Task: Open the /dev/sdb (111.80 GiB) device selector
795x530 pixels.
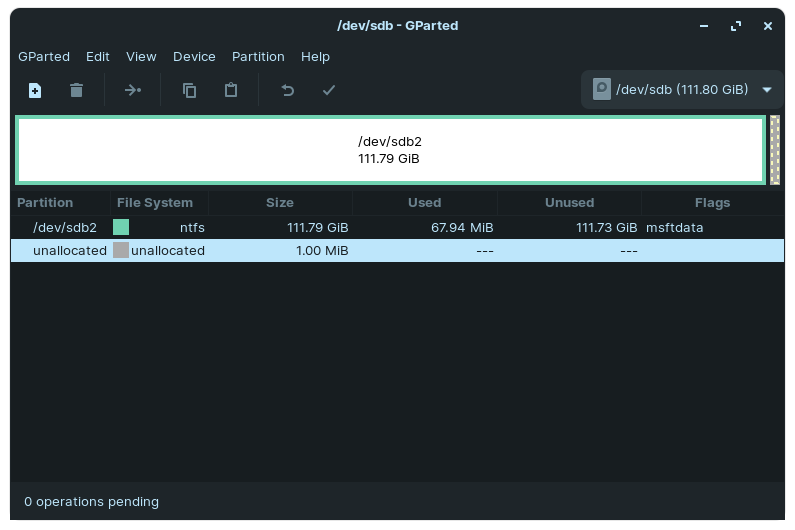Action: (x=682, y=90)
